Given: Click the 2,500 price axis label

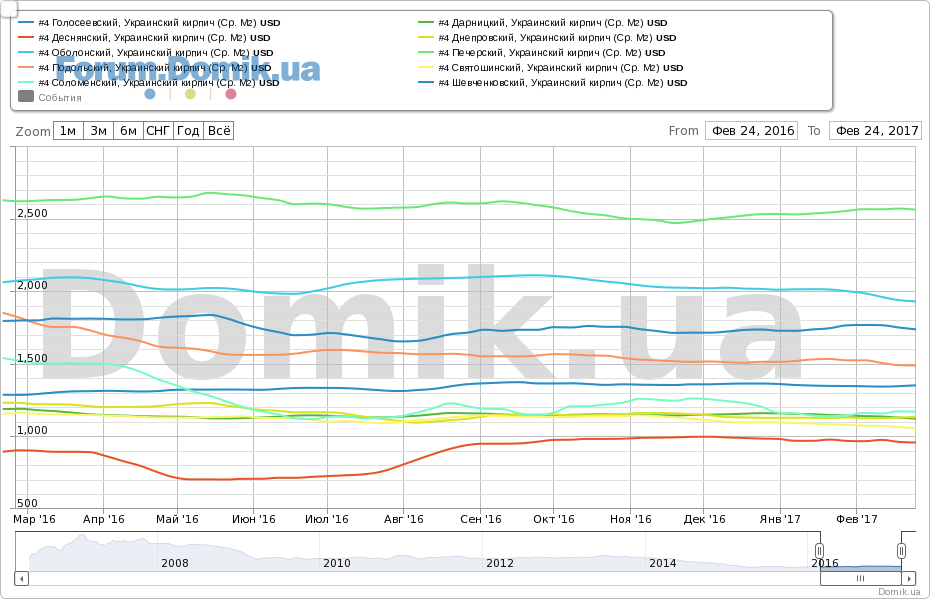Looking at the screenshot, I should [32, 213].
